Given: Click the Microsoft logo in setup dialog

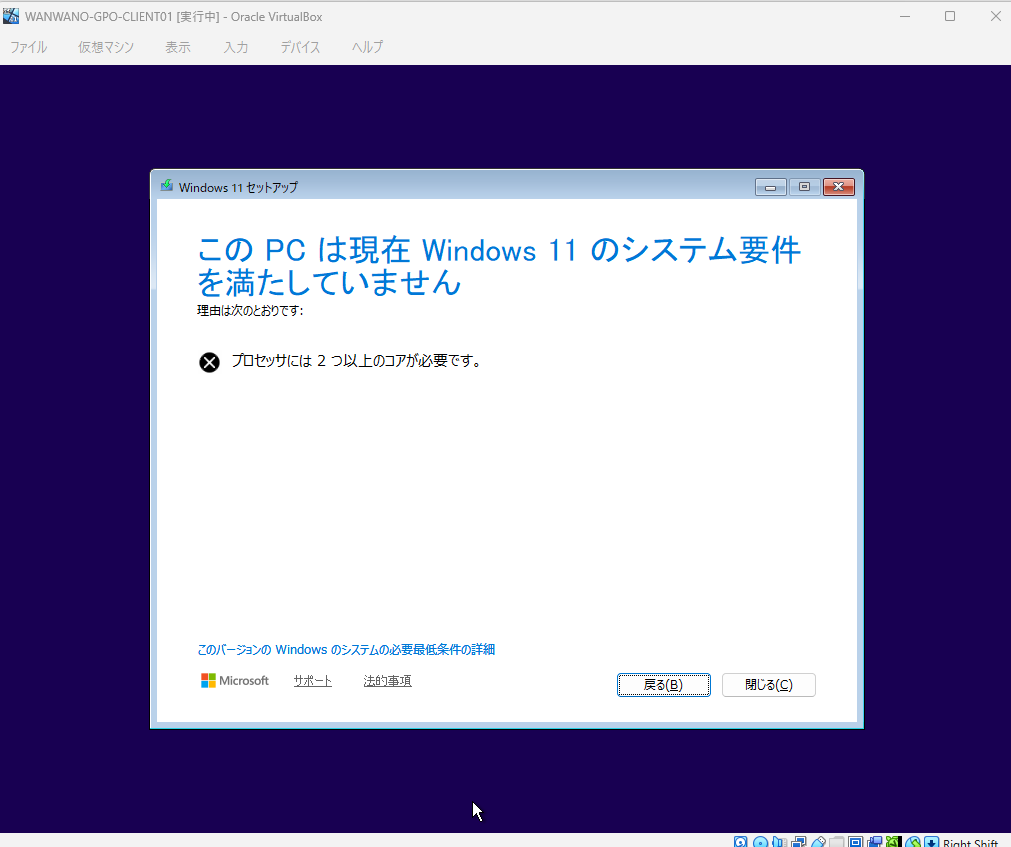Looking at the screenshot, I should pos(235,681).
